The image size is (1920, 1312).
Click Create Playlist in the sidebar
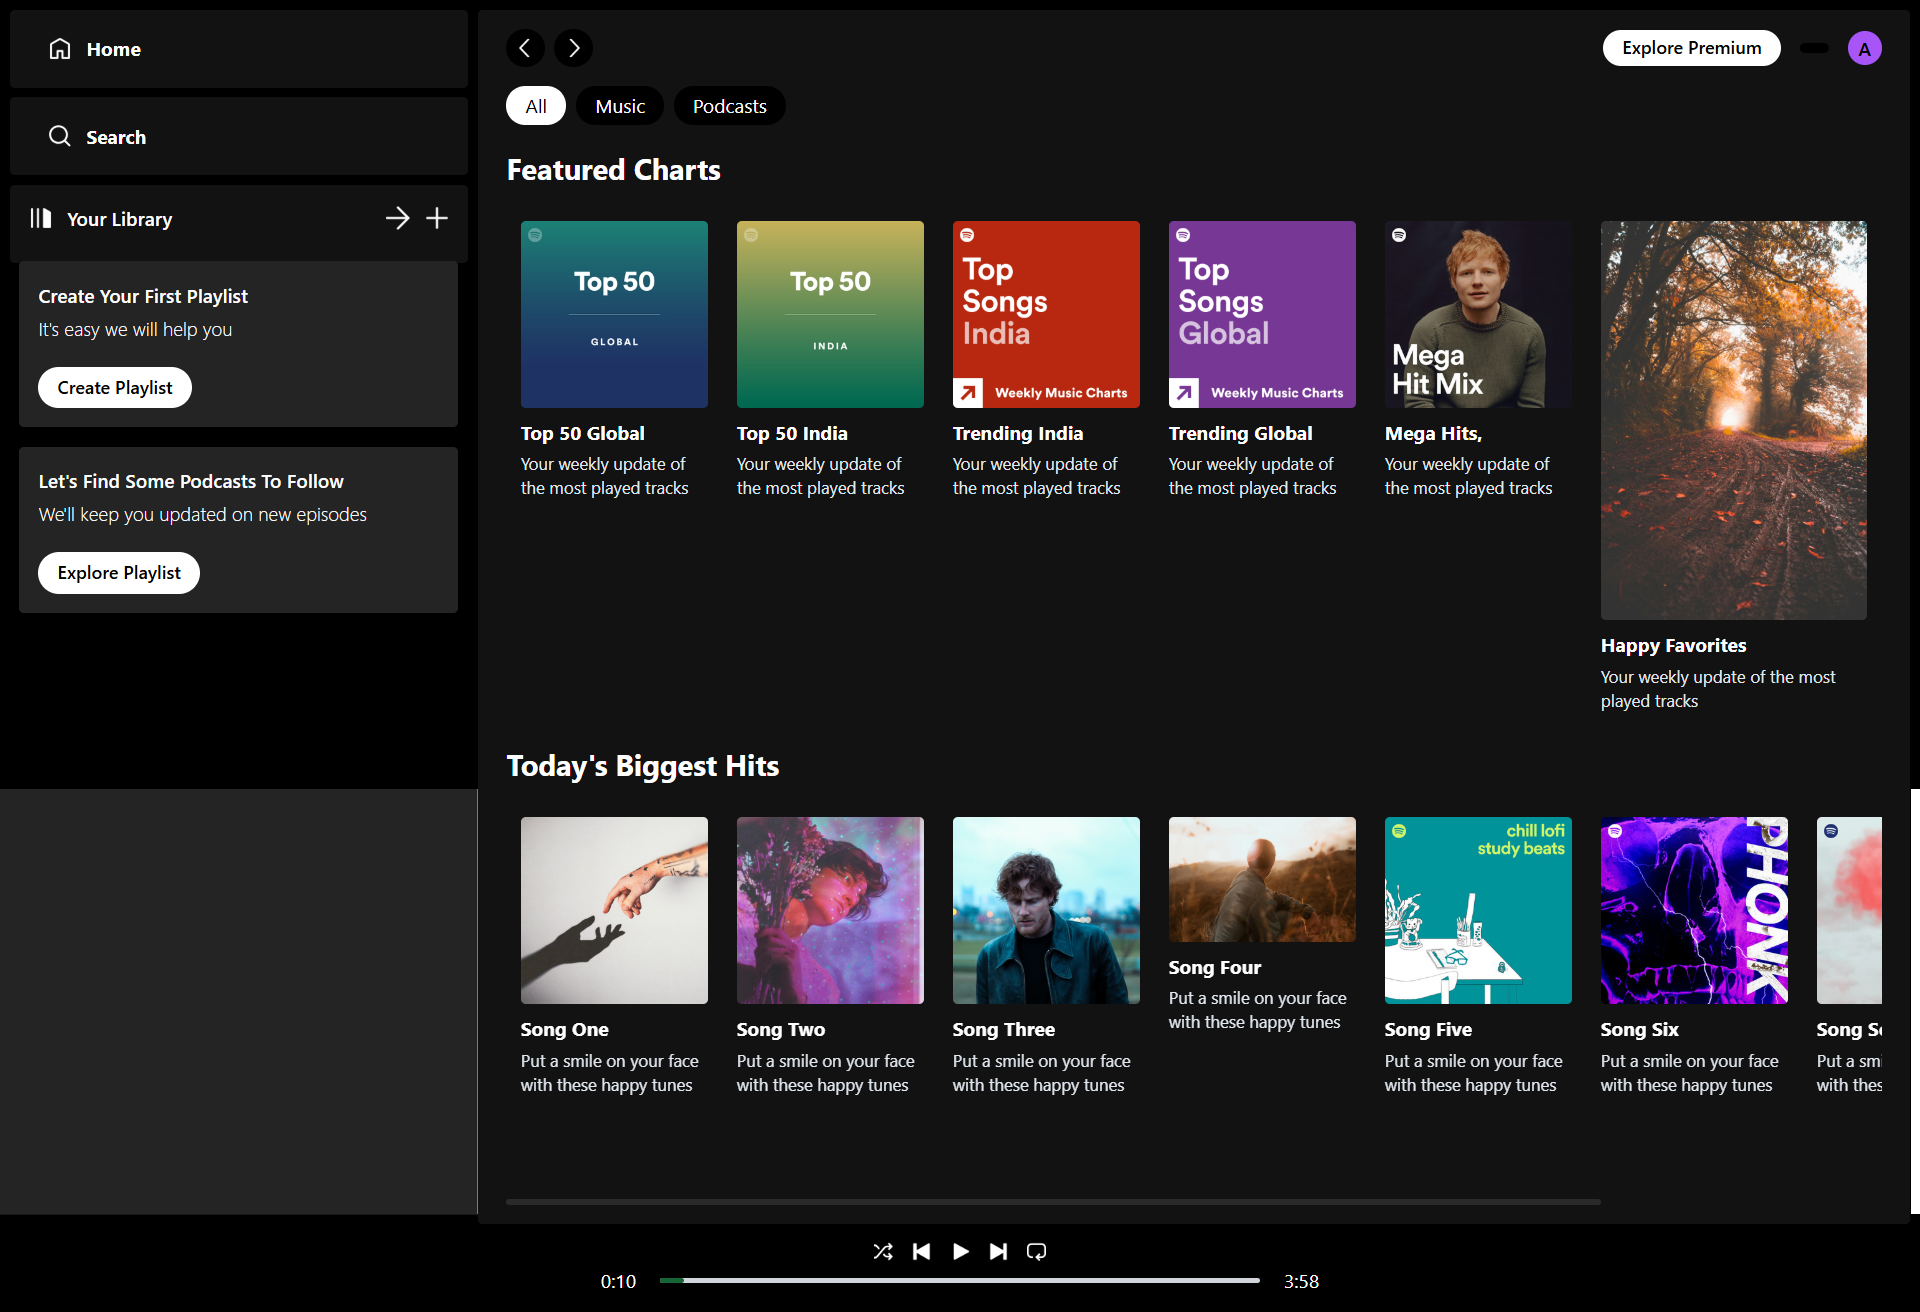(x=114, y=387)
